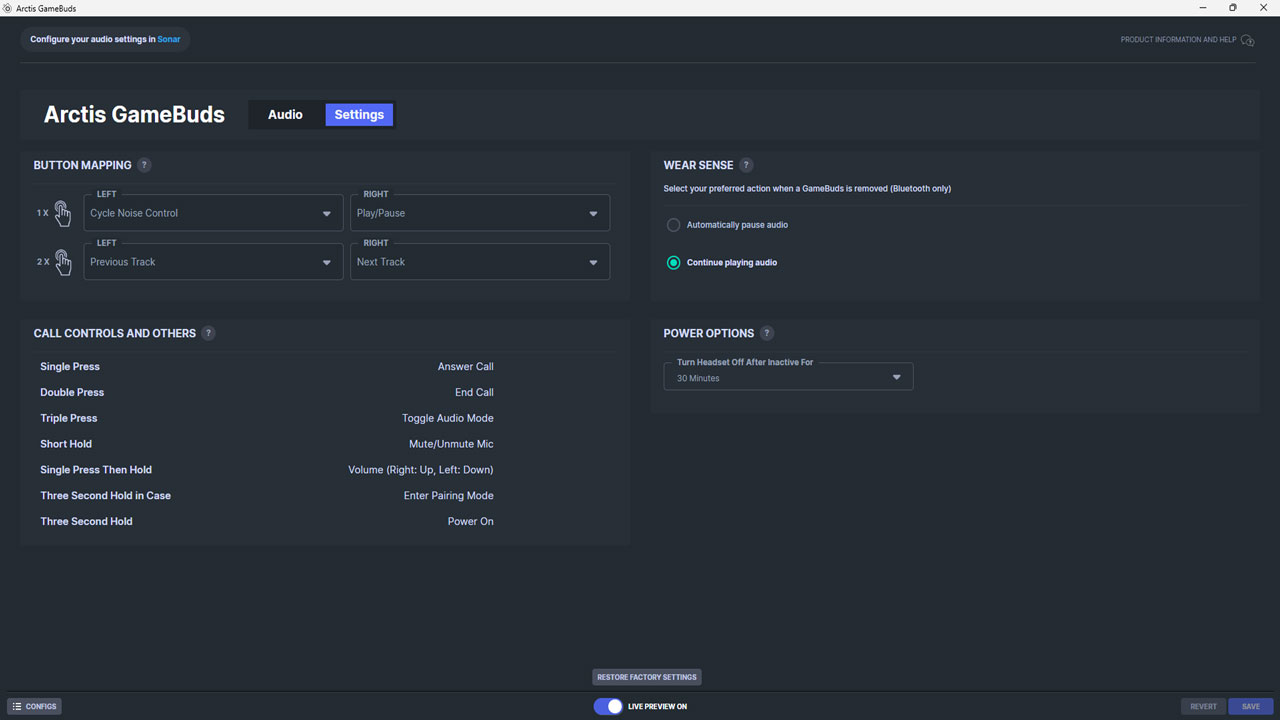Select Automatically pause audio option
The image size is (1280, 720).
point(727,225)
